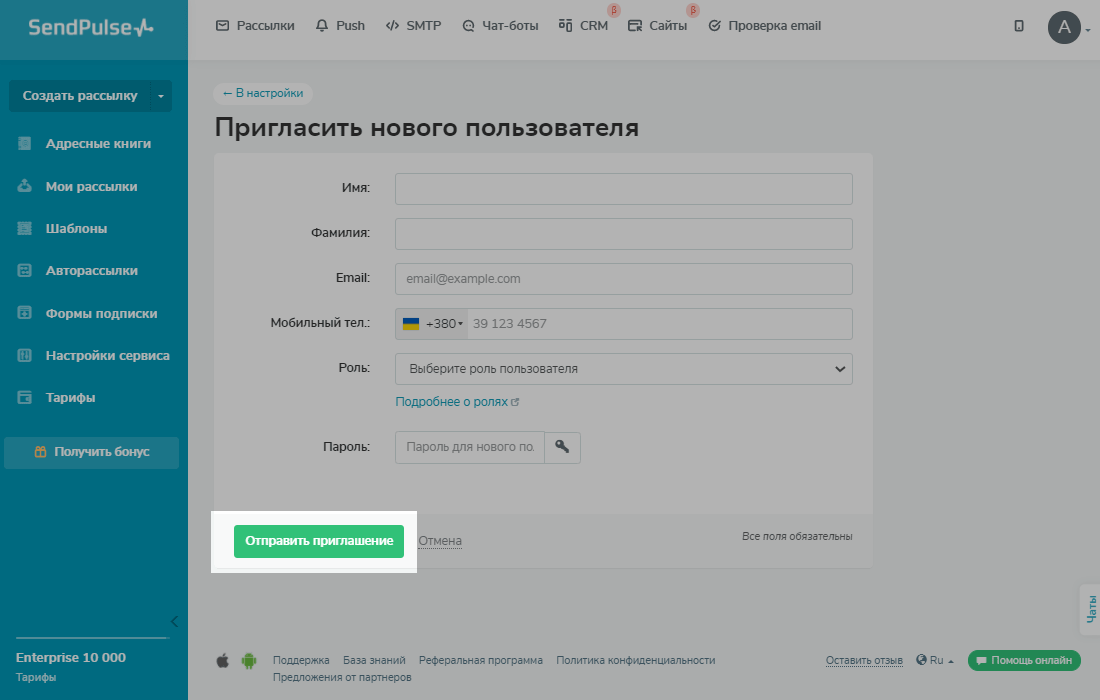Click the mobile device icon in header
This screenshot has height=700, width=1100.
(1019, 26)
